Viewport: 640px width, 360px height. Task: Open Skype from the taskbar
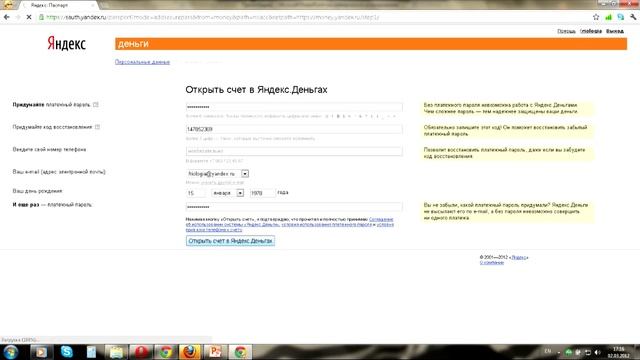[67, 352]
